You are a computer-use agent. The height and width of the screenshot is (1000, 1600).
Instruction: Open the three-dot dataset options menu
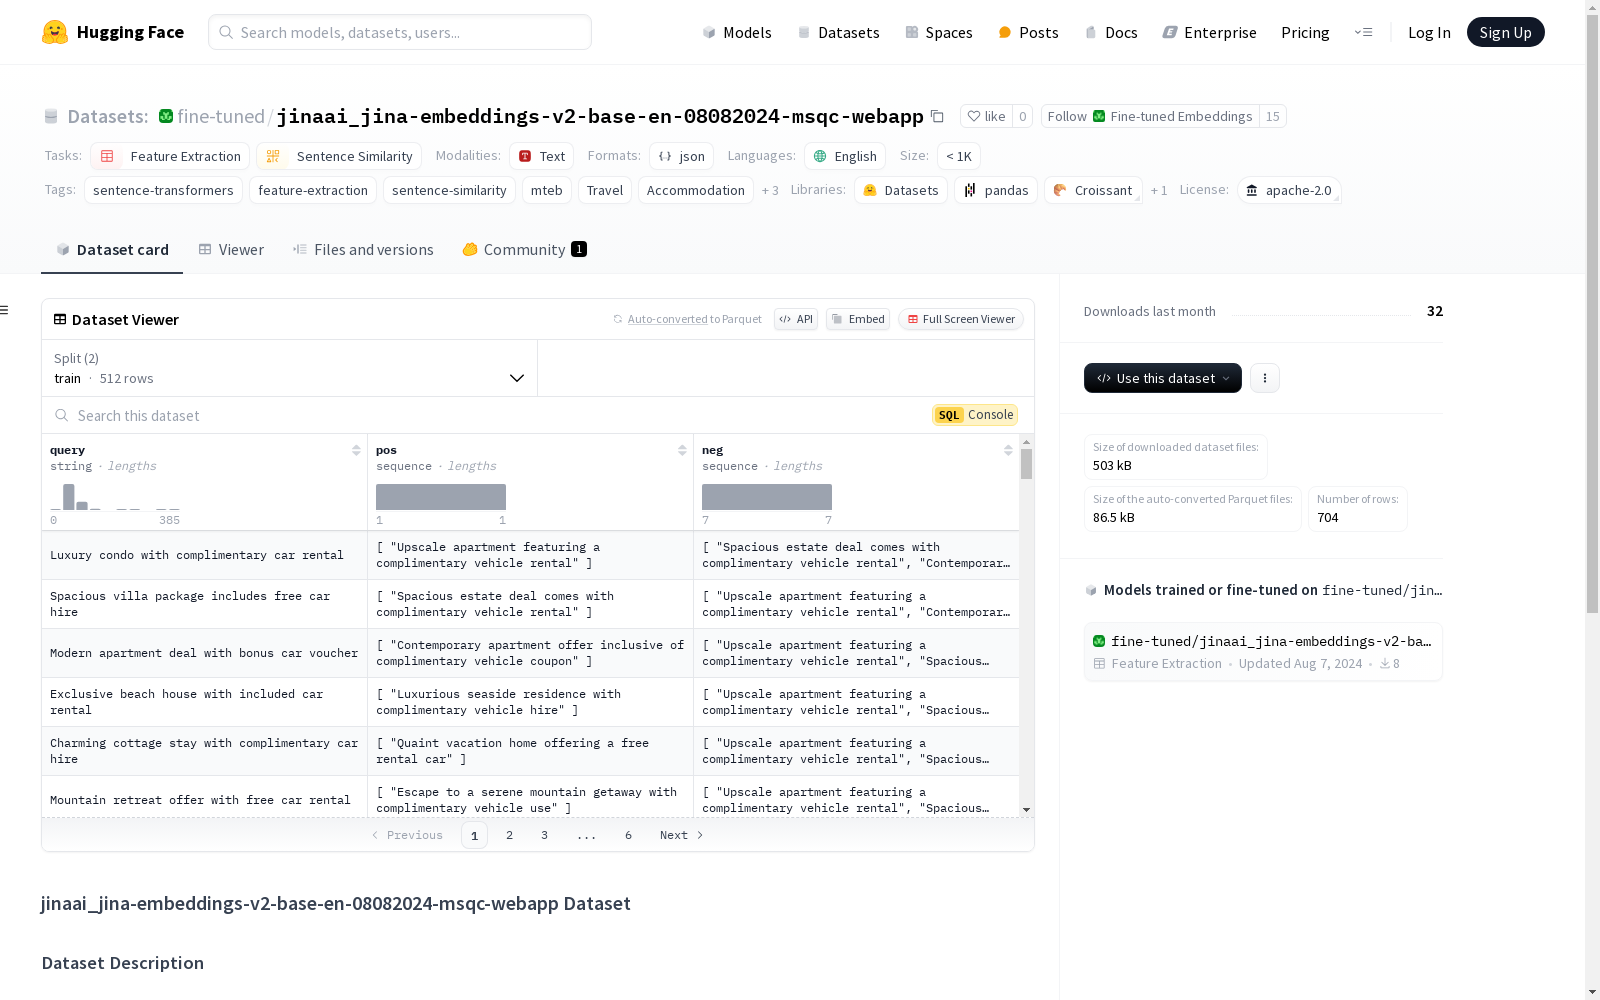1265,378
